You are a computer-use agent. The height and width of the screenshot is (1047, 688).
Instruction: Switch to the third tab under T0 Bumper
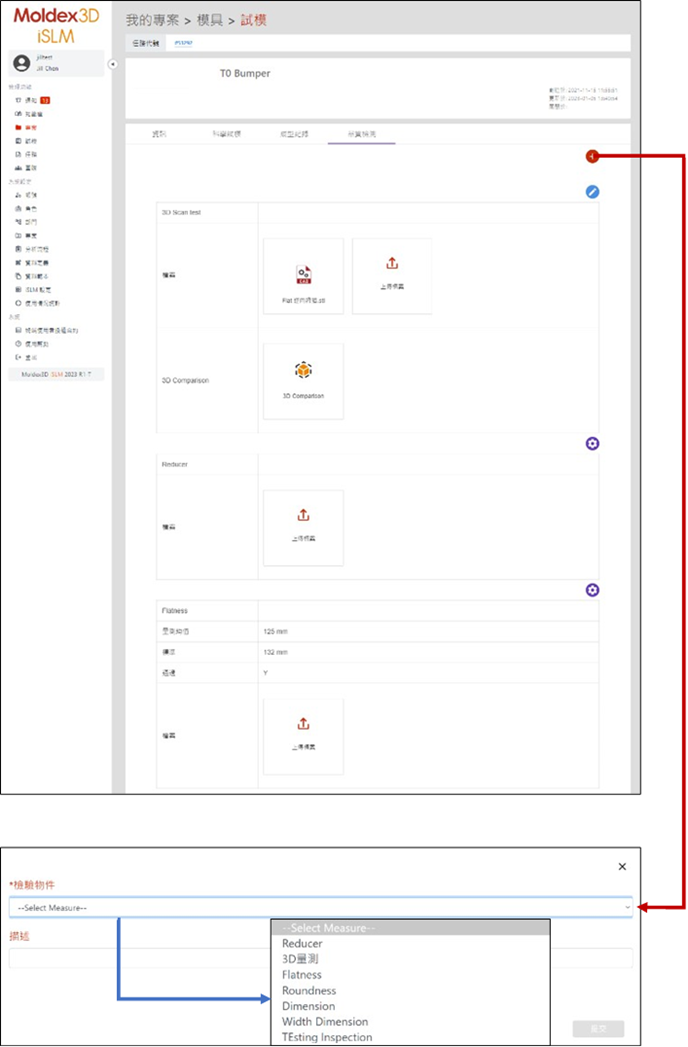[x=294, y=134]
